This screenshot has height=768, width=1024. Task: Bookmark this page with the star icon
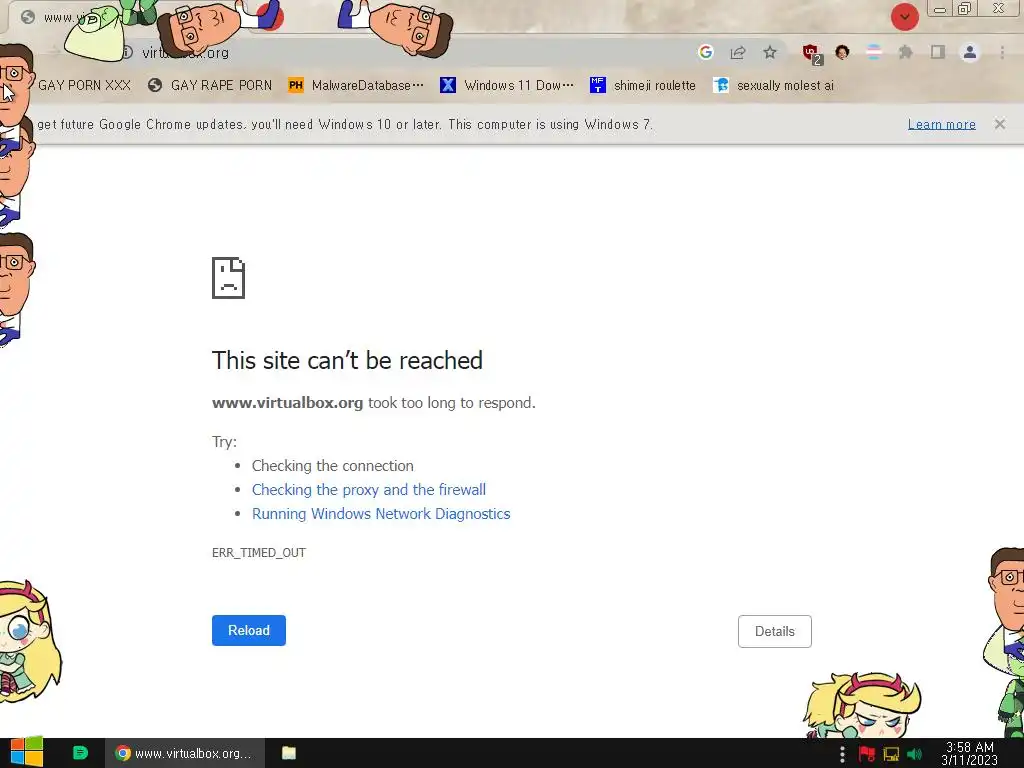click(770, 52)
